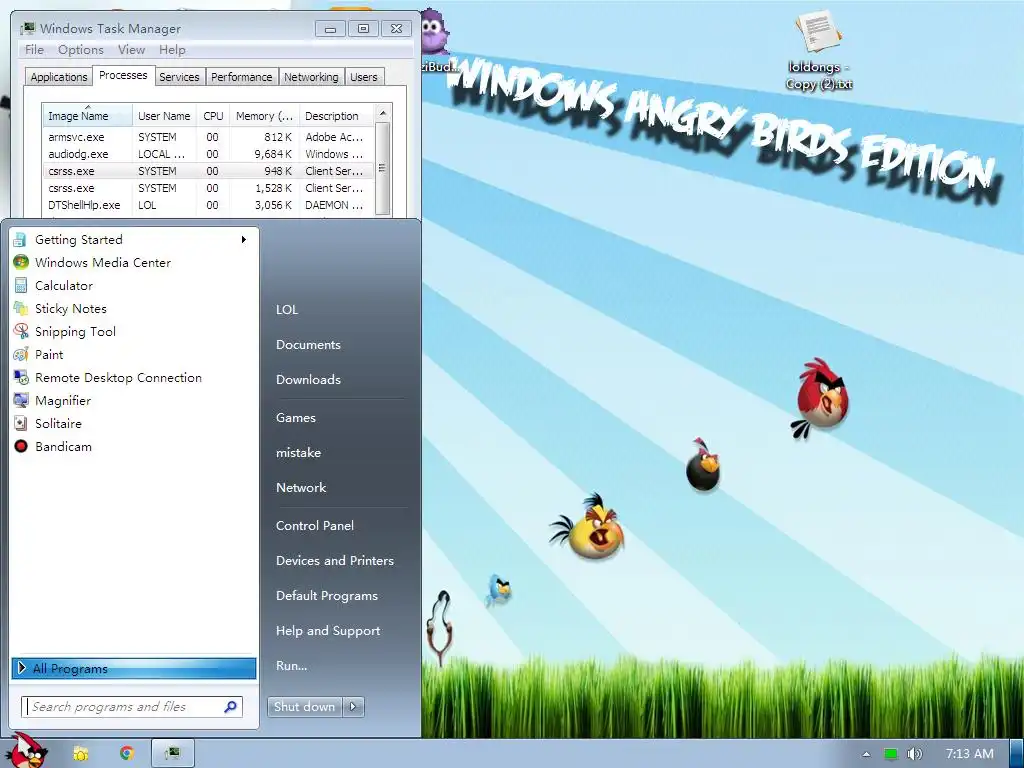Open the File menu in Task Manager

click(34, 50)
